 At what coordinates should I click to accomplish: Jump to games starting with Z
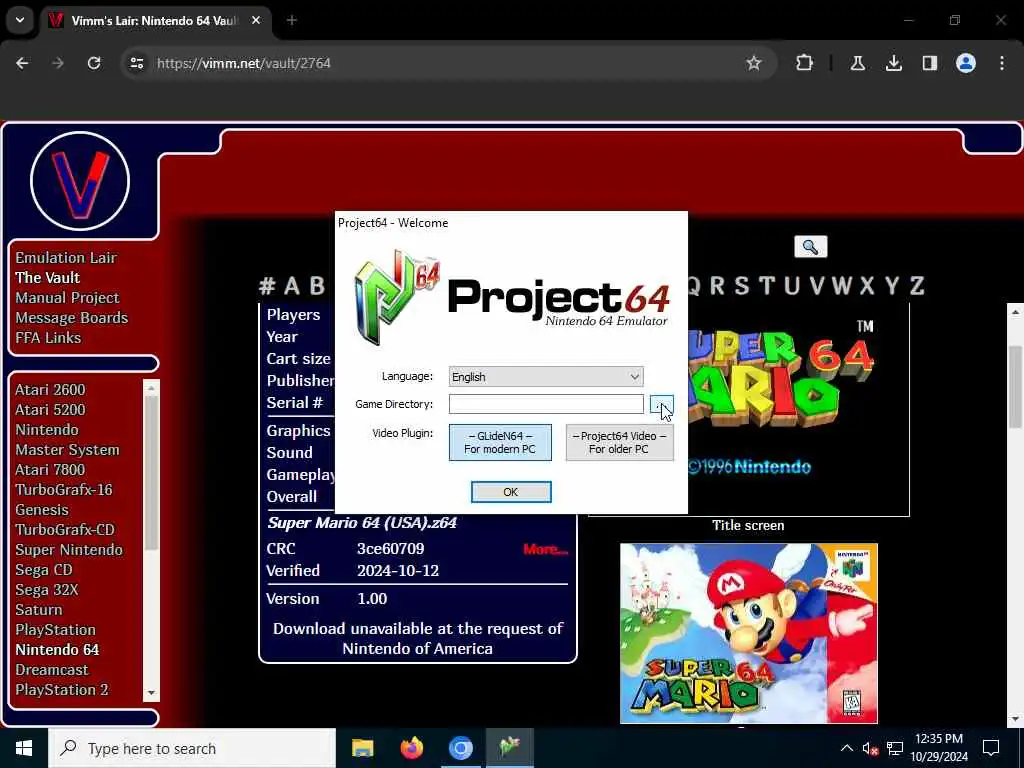pos(917,285)
